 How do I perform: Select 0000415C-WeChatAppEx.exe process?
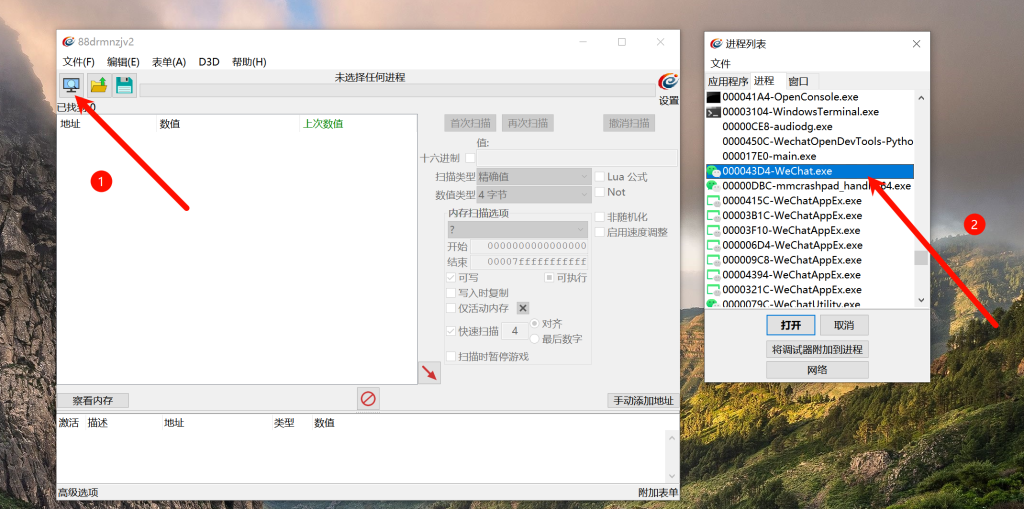tap(809, 201)
